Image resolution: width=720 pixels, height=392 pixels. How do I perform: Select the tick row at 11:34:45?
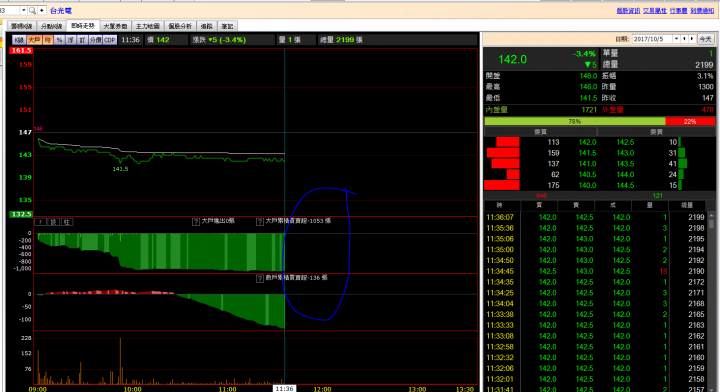[596, 271]
